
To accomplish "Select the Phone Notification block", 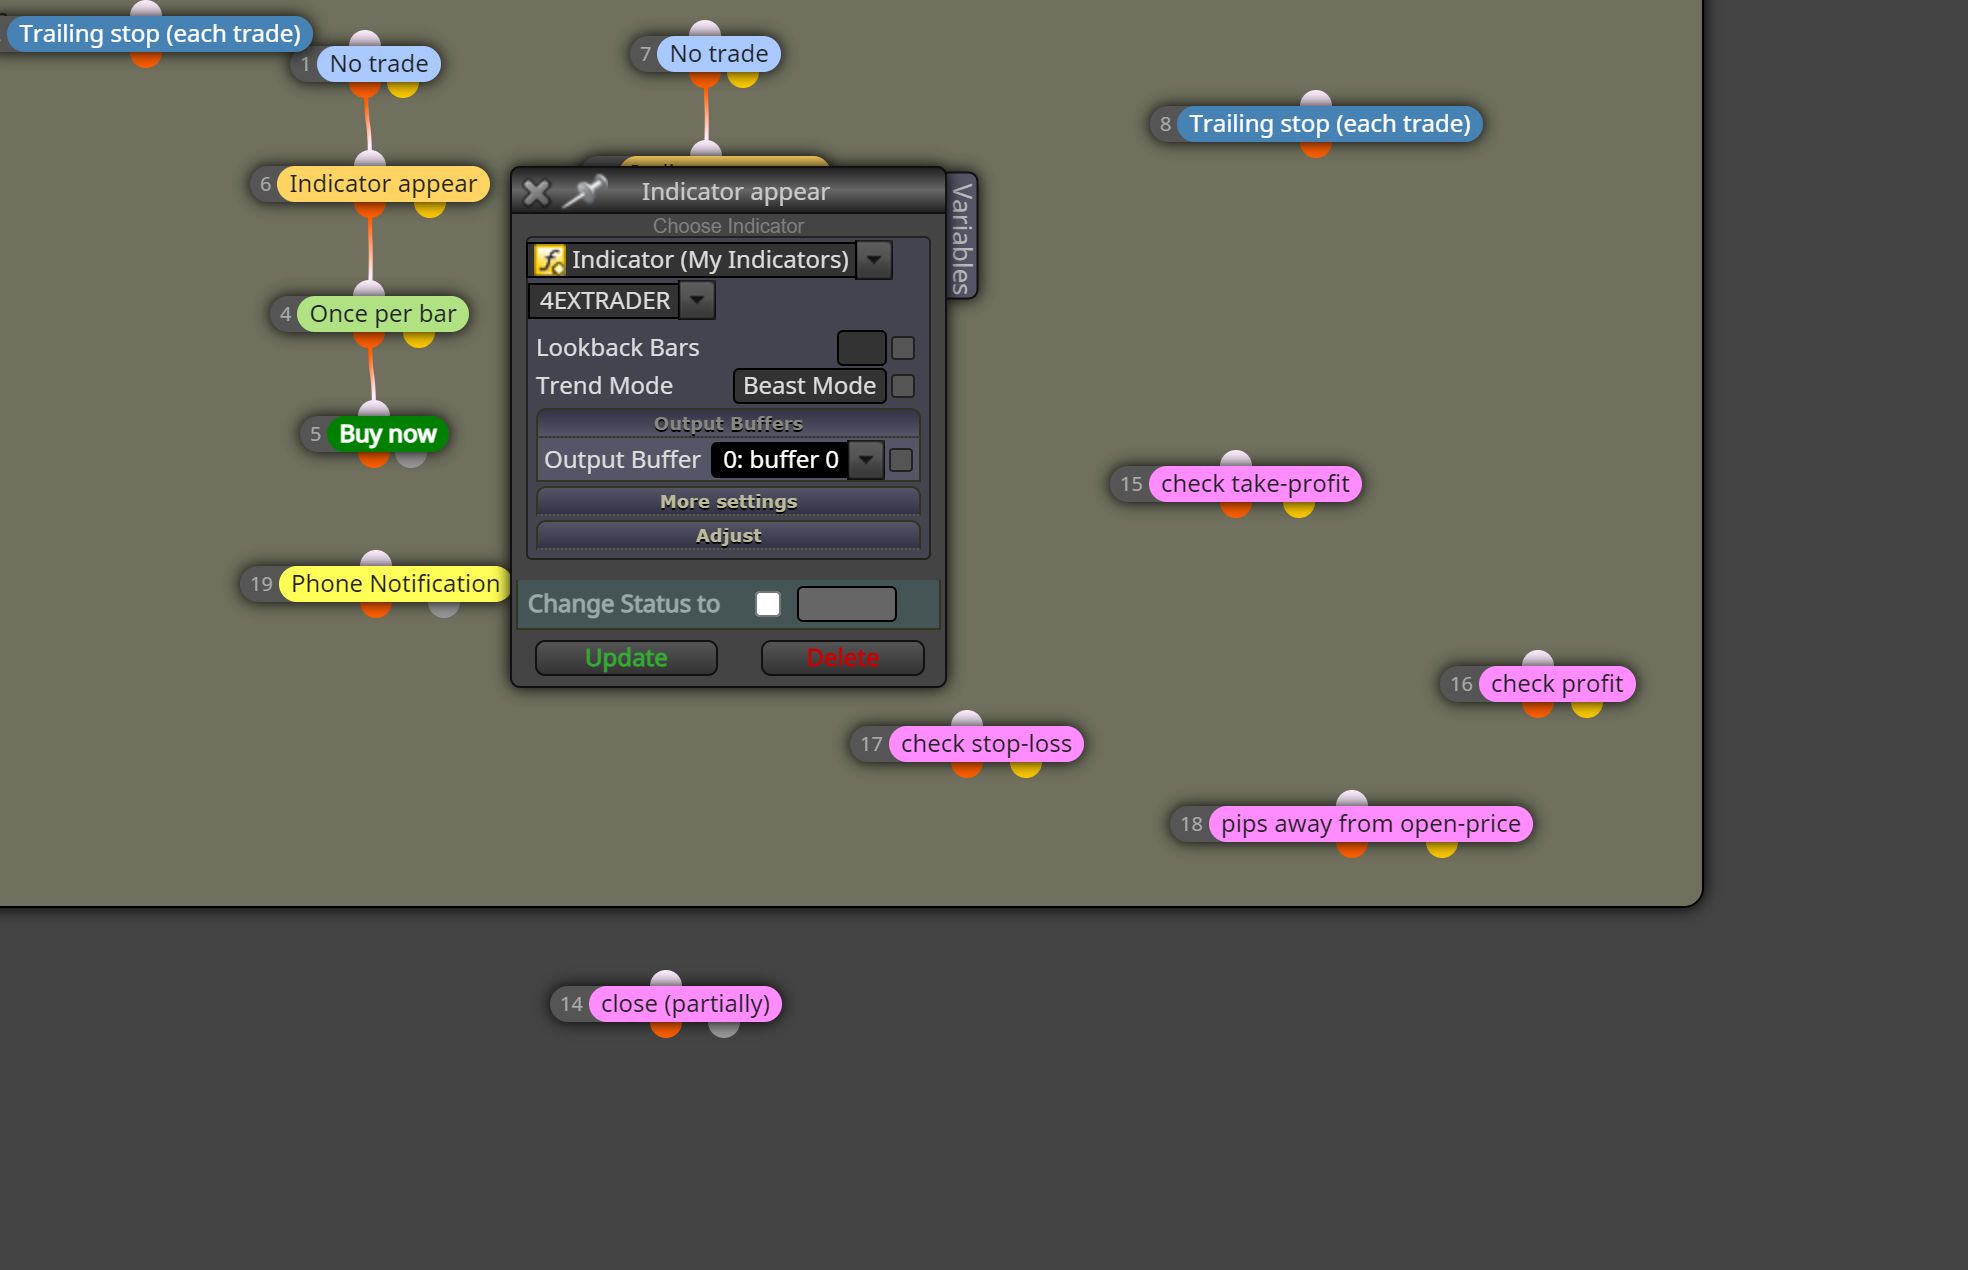I will point(395,584).
